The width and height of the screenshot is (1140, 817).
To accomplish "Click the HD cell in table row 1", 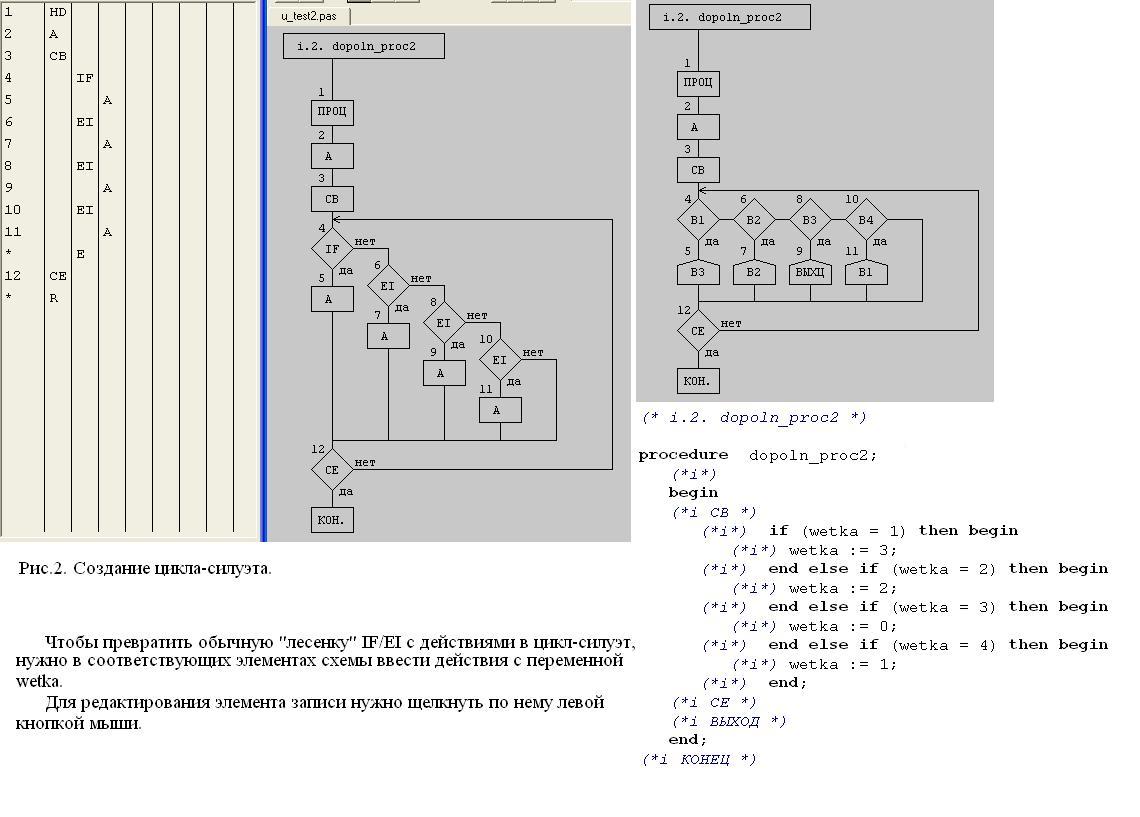I will pos(57,13).
